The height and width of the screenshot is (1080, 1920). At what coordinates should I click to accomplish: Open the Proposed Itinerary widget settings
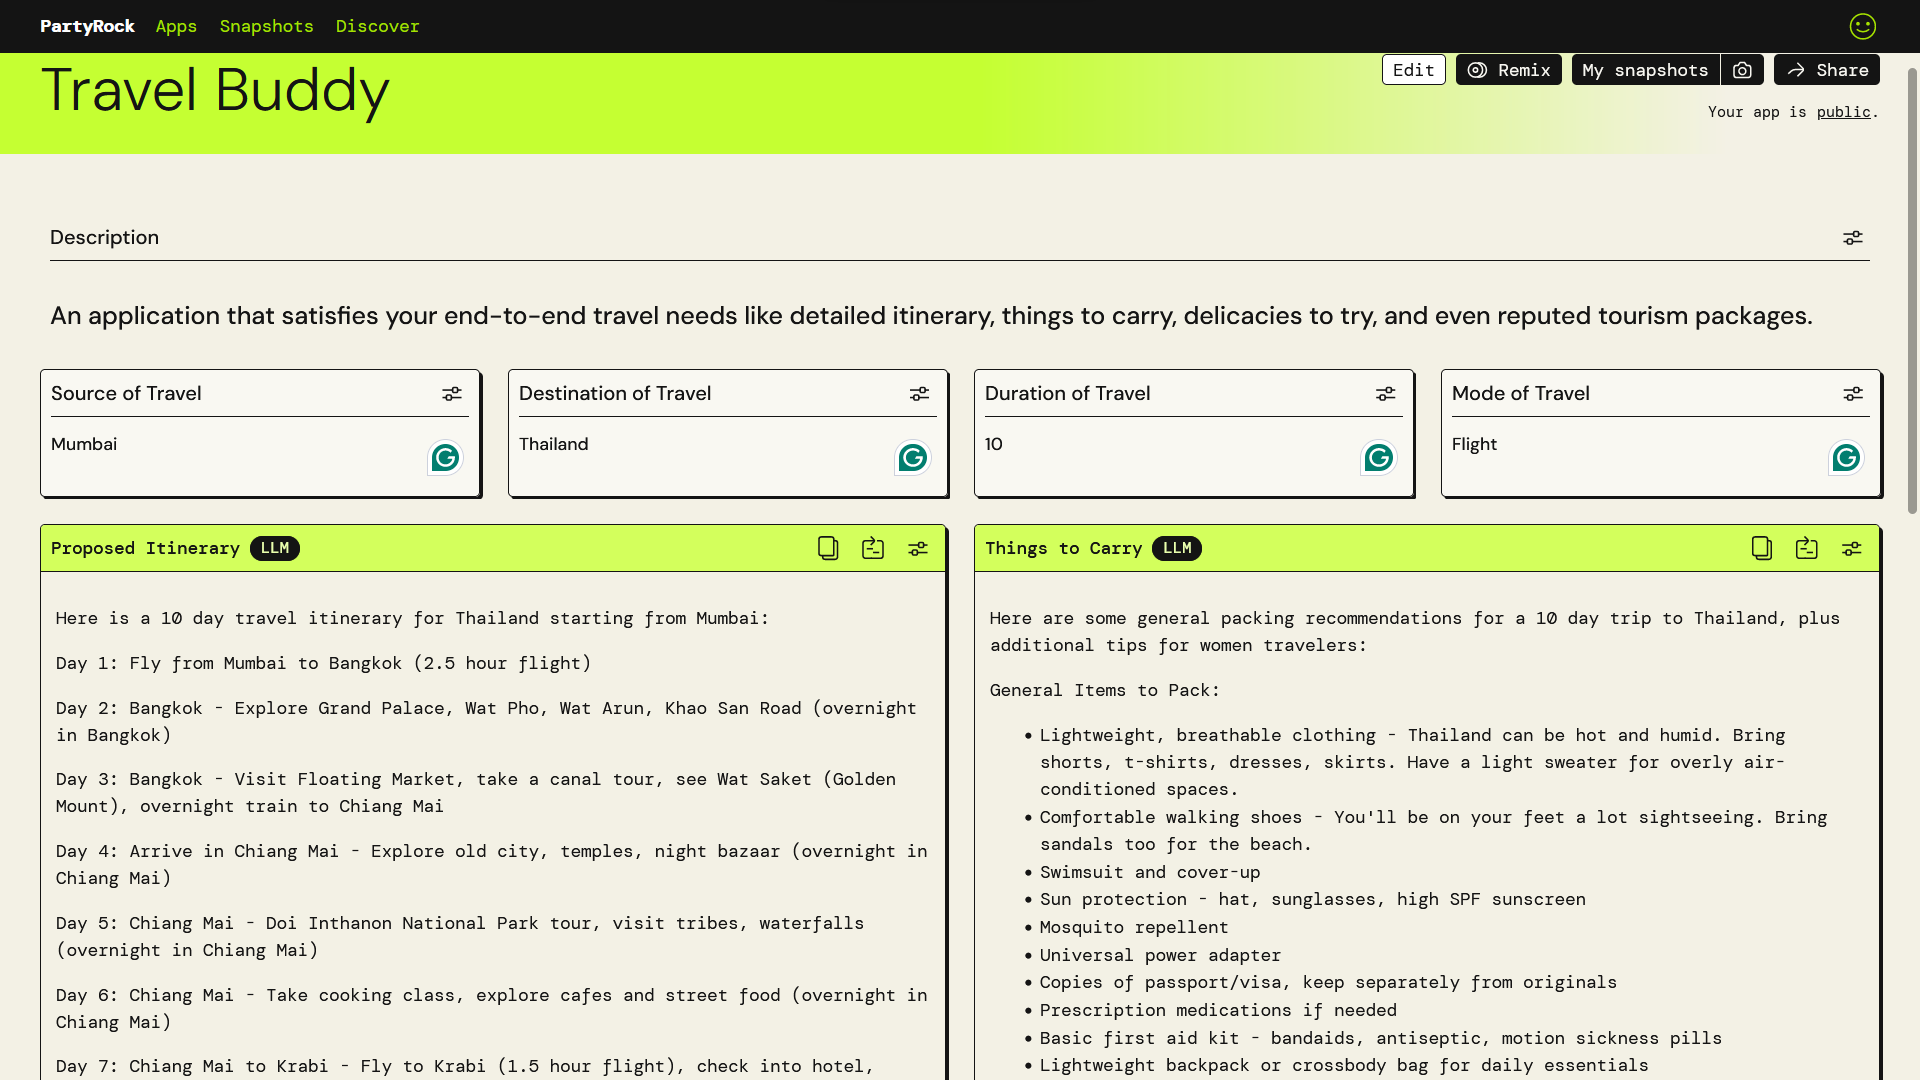pyautogui.click(x=918, y=548)
